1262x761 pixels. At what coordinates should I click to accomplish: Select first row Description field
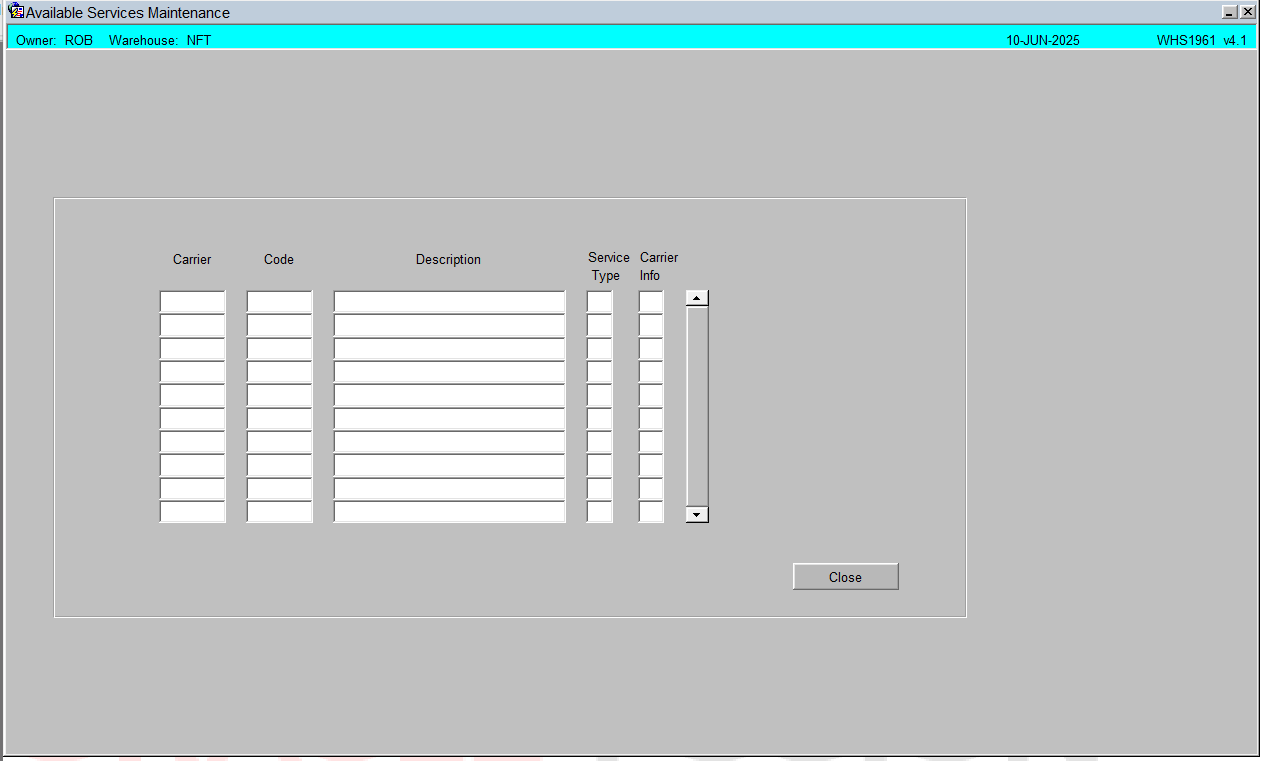click(x=449, y=301)
